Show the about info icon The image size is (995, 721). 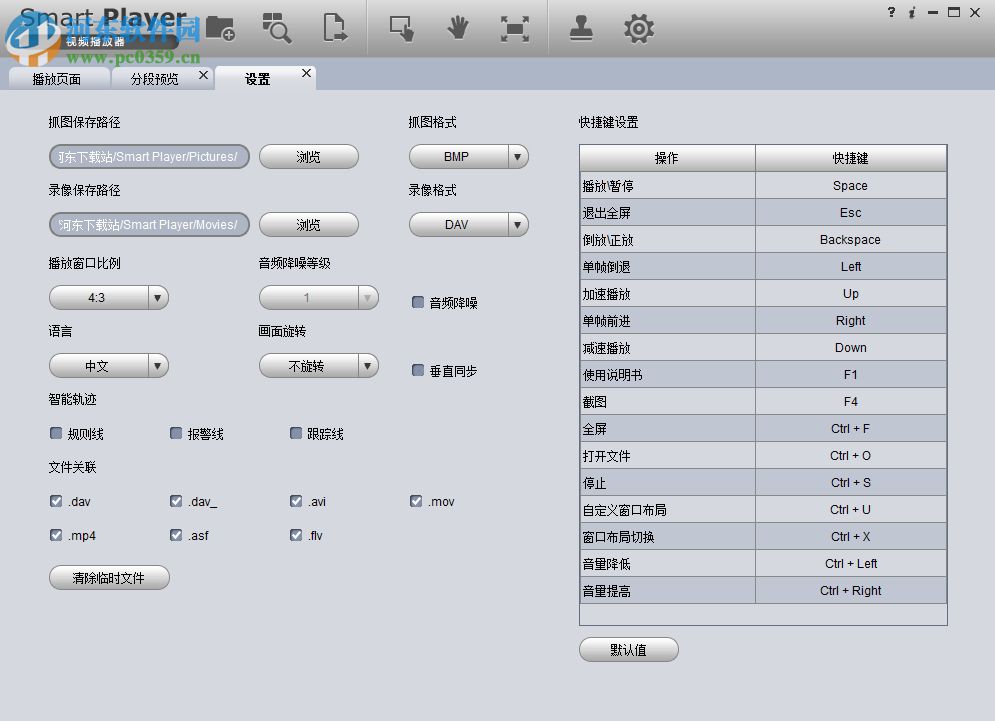pyautogui.click(x=912, y=12)
